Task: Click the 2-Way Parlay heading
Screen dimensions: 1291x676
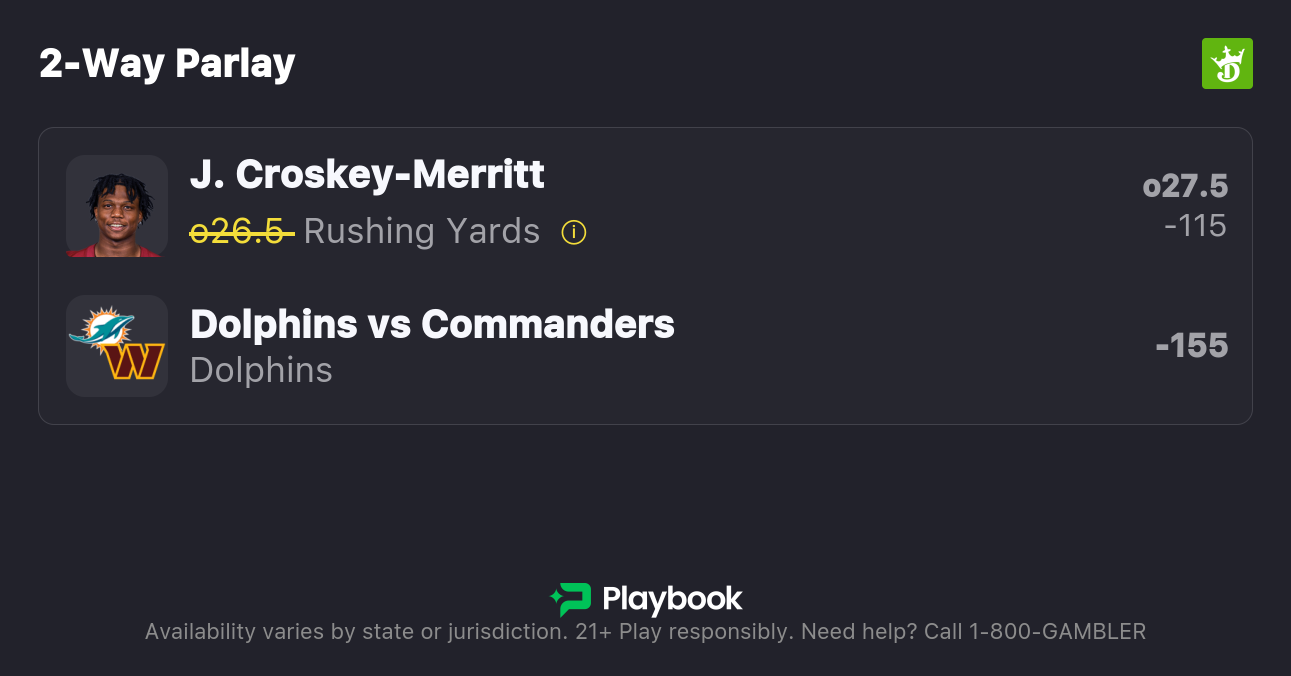Action: [167, 64]
